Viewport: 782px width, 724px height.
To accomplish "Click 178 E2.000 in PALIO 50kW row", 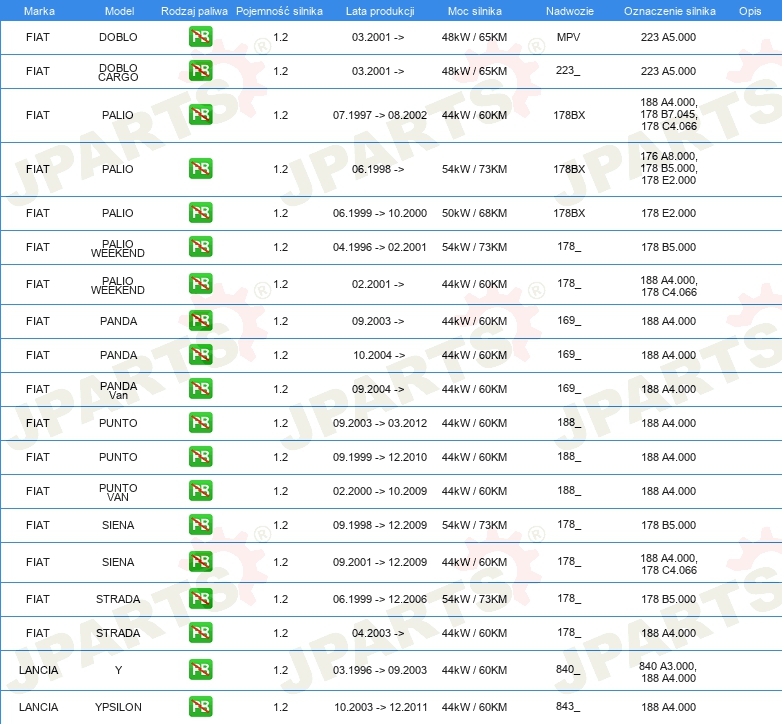I will tap(668, 213).
